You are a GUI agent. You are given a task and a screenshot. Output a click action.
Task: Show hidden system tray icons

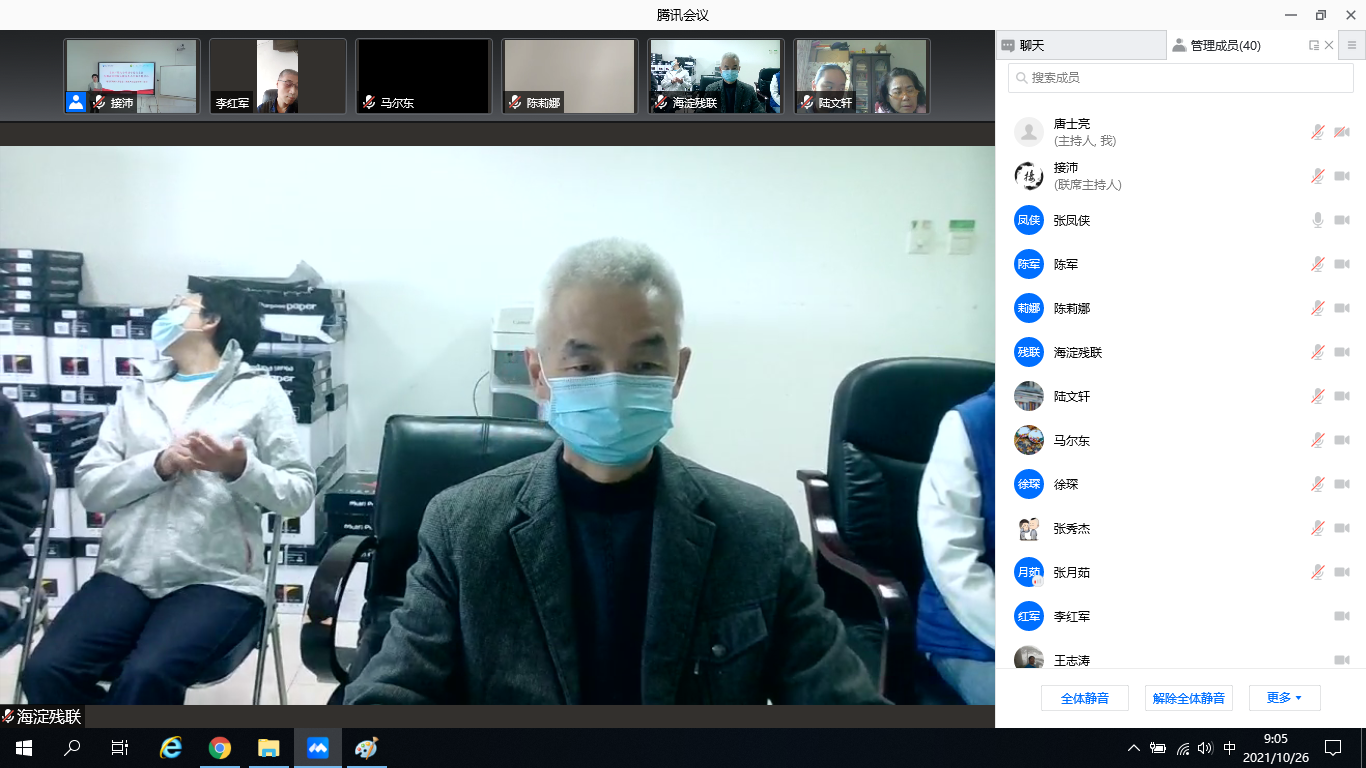pyautogui.click(x=1133, y=748)
